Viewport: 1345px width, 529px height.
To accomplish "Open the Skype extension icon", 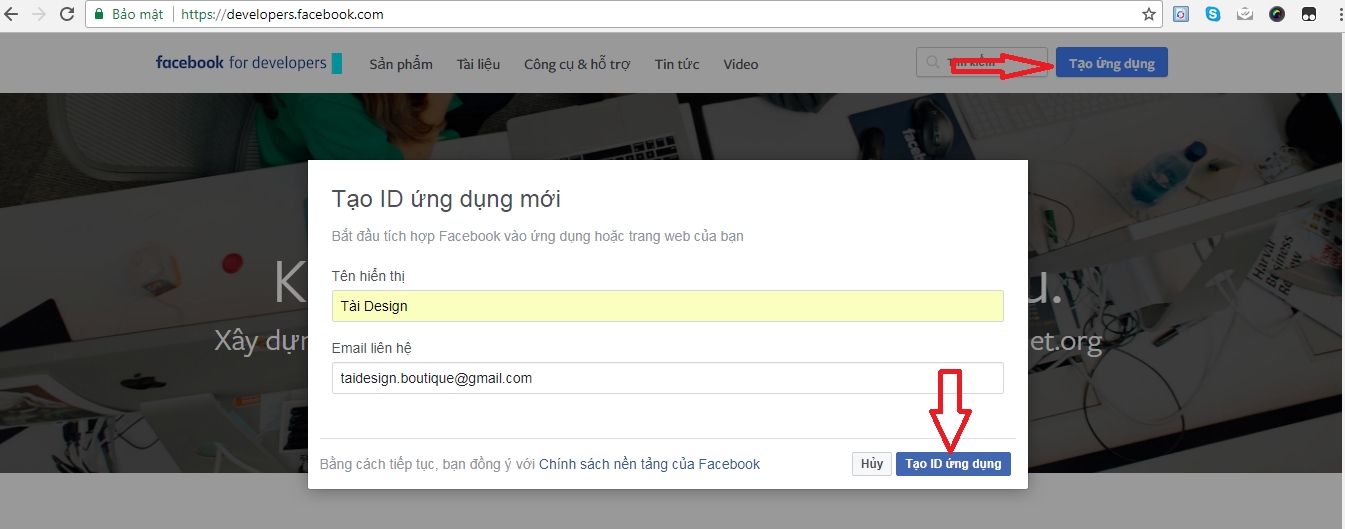I will click(1213, 15).
